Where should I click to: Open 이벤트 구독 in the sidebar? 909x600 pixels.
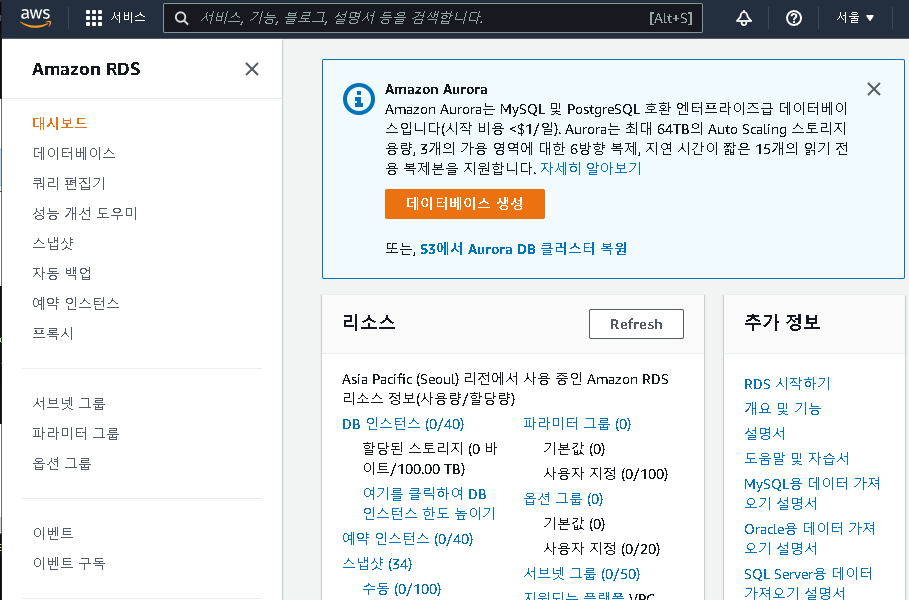pos(69,563)
